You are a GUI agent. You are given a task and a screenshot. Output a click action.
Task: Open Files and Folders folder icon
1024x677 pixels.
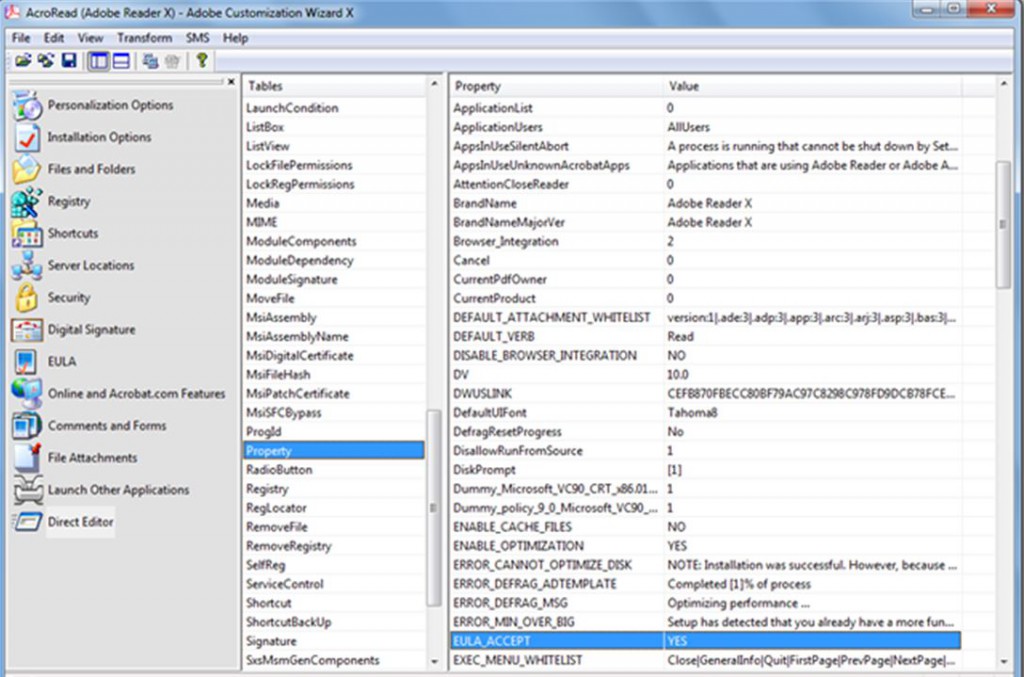pos(27,169)
